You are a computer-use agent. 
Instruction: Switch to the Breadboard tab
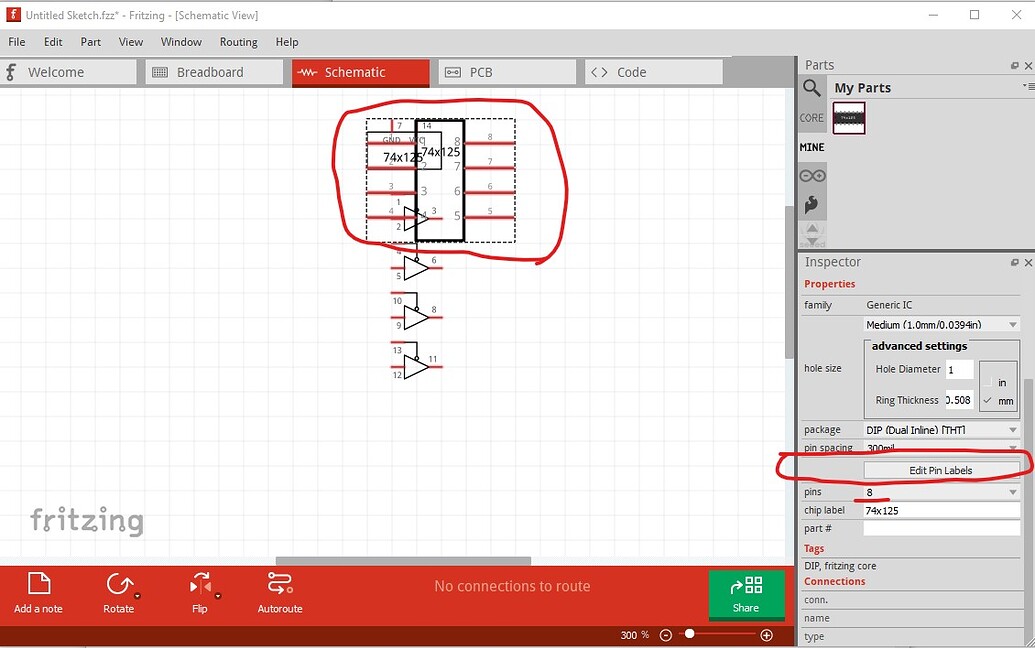(x=215, y=72)
